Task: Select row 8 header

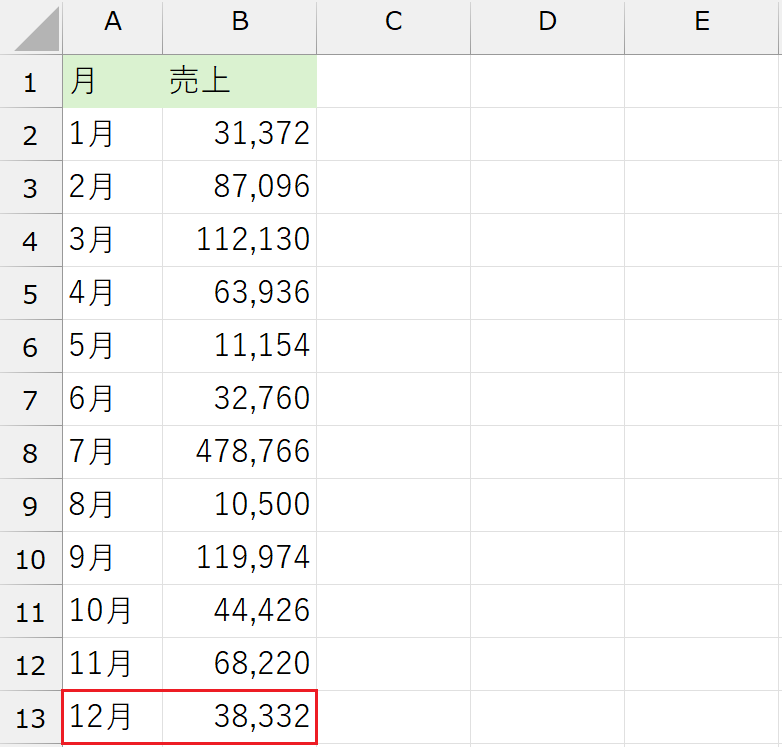Action: [30, 452]
